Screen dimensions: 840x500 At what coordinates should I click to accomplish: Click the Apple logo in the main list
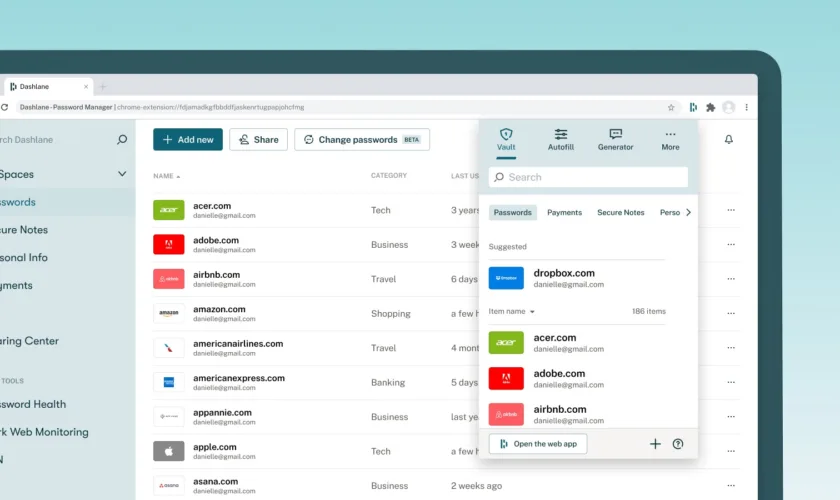pos(169,451)
